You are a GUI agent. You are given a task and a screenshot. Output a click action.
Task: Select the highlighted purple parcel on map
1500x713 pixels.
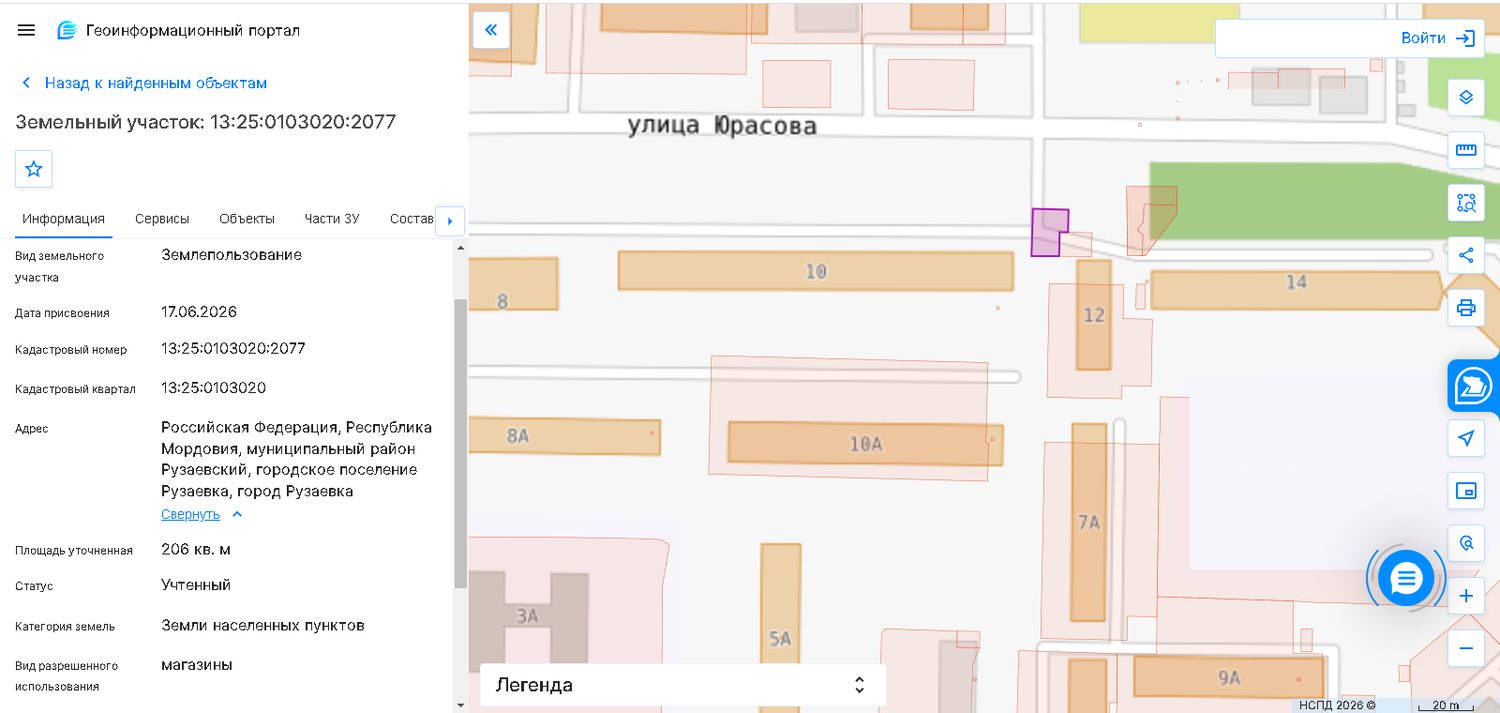point(1047,231)
